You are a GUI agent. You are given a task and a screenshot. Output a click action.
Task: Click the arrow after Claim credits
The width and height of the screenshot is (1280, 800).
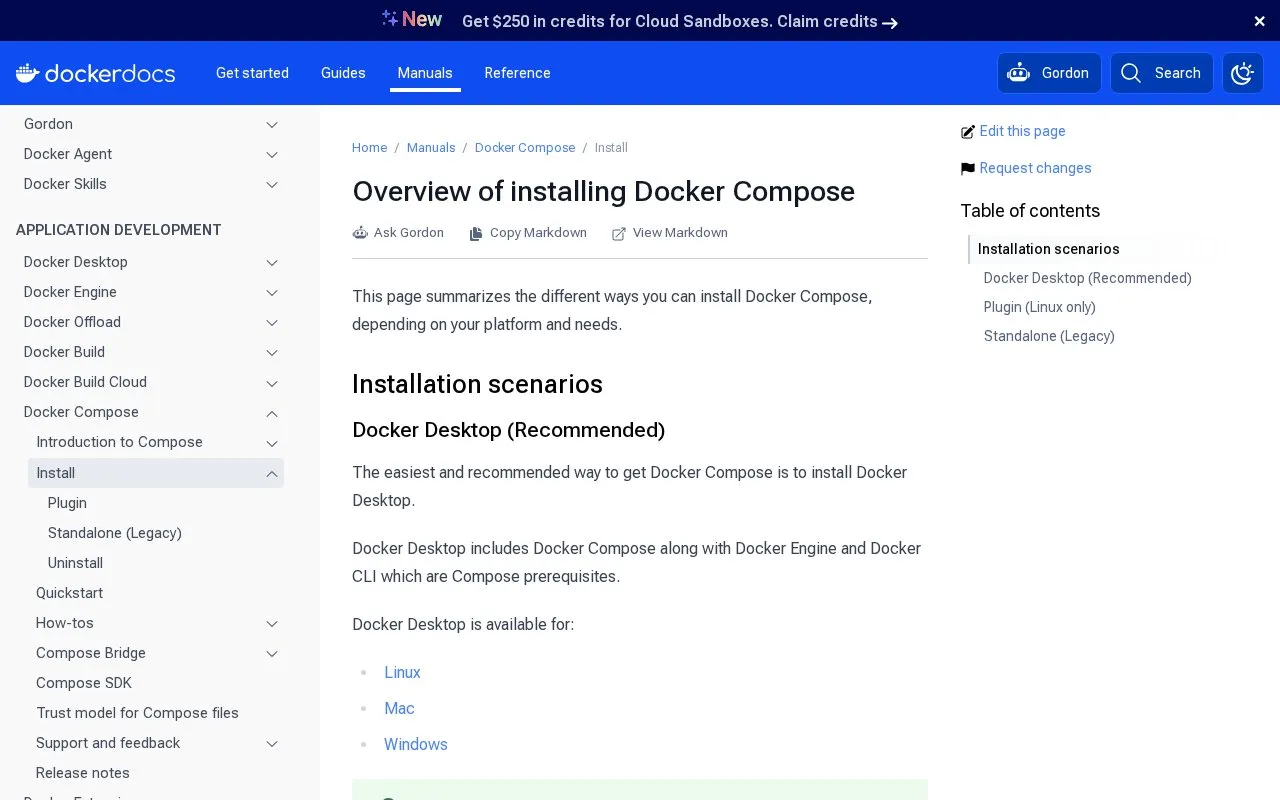coord(890,23)
